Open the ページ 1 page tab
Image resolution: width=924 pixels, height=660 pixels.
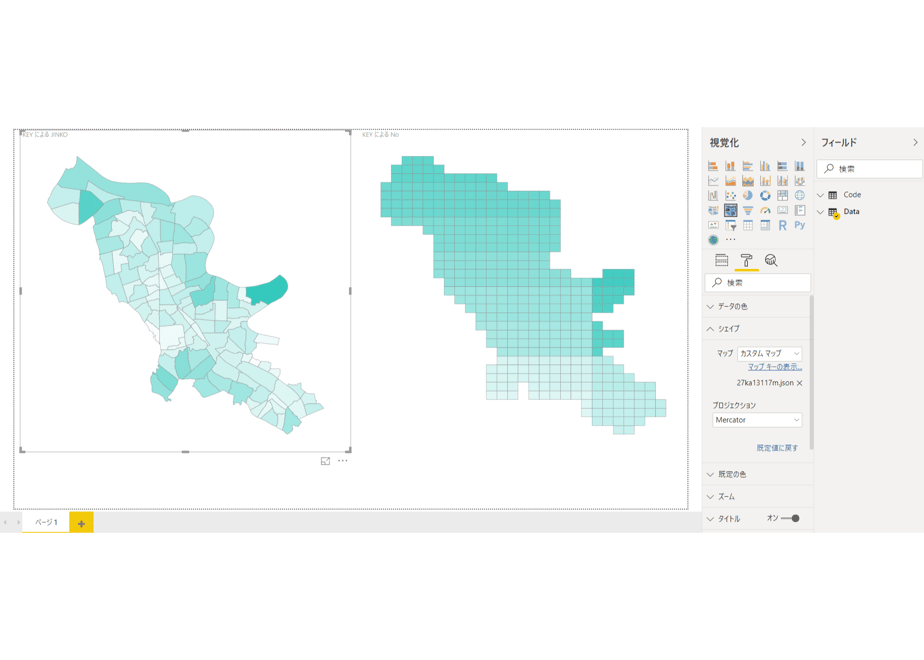pyautogui.click(x=46, y=522)
